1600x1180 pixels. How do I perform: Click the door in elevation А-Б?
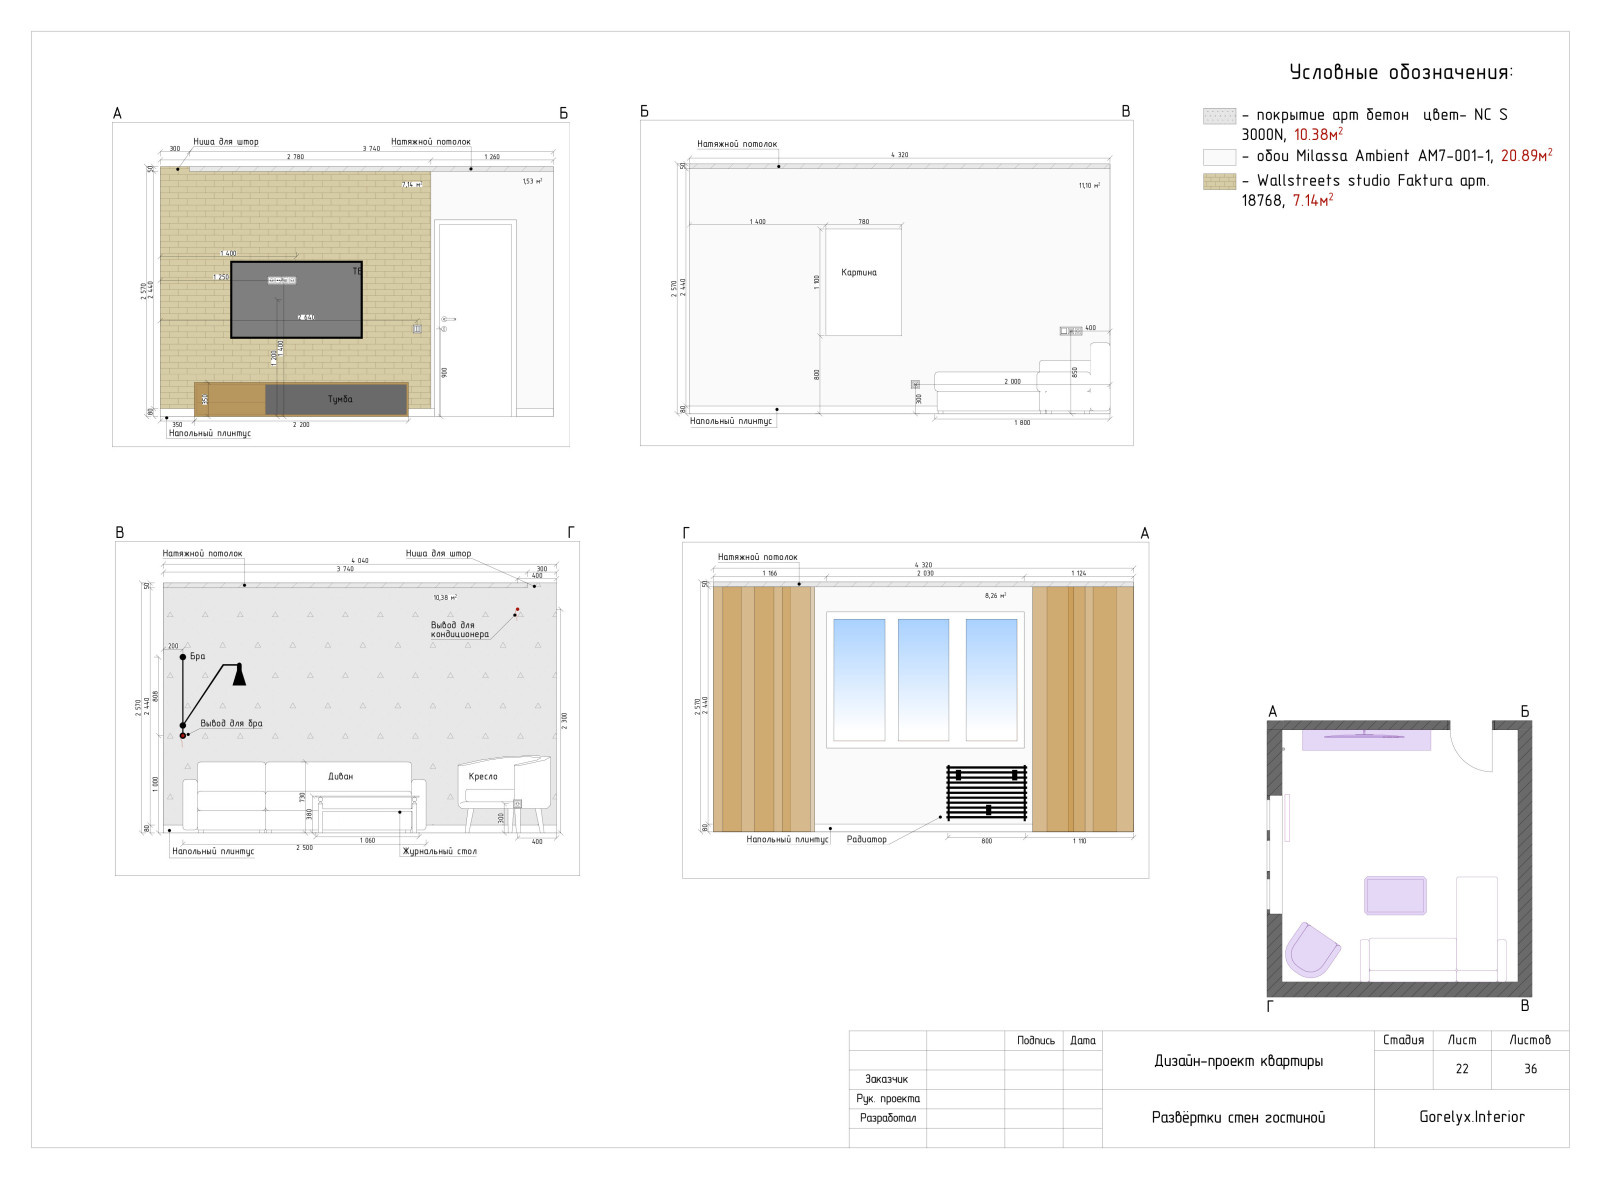point(475,319)
